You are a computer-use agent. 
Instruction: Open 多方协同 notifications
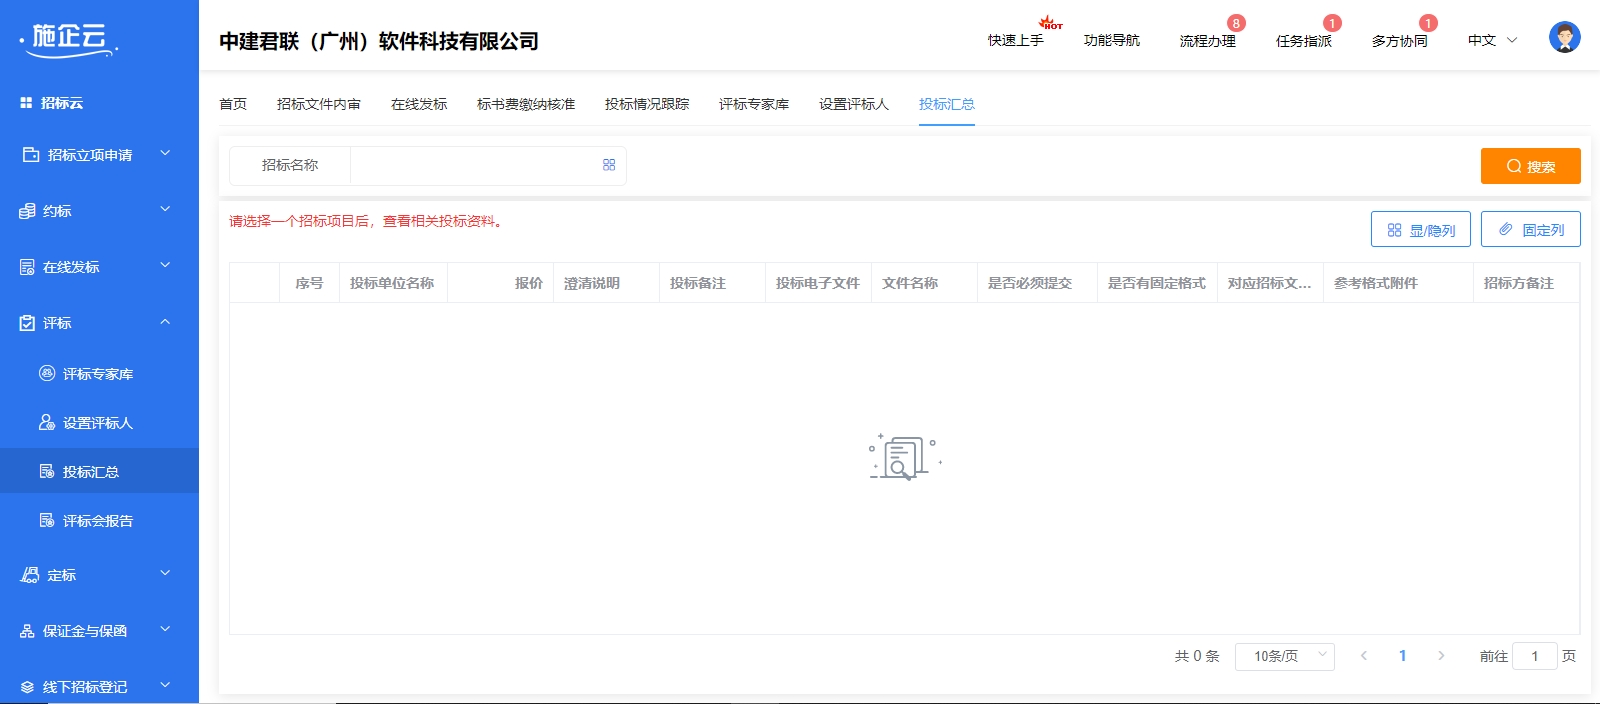tap(1399, 40)
